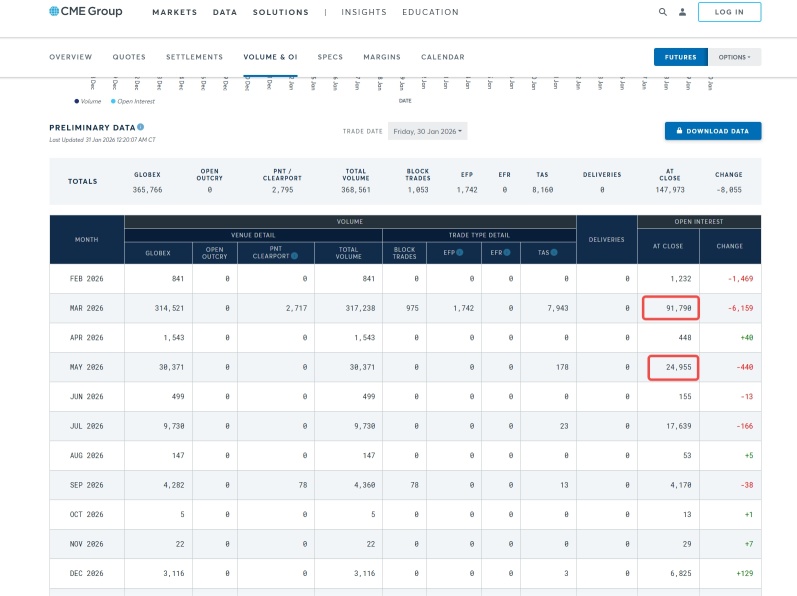Viewport: 797px width, 596px height.
Task: Click the EFR column info icon
Action: pyautogui.click(x=507, y=253)
